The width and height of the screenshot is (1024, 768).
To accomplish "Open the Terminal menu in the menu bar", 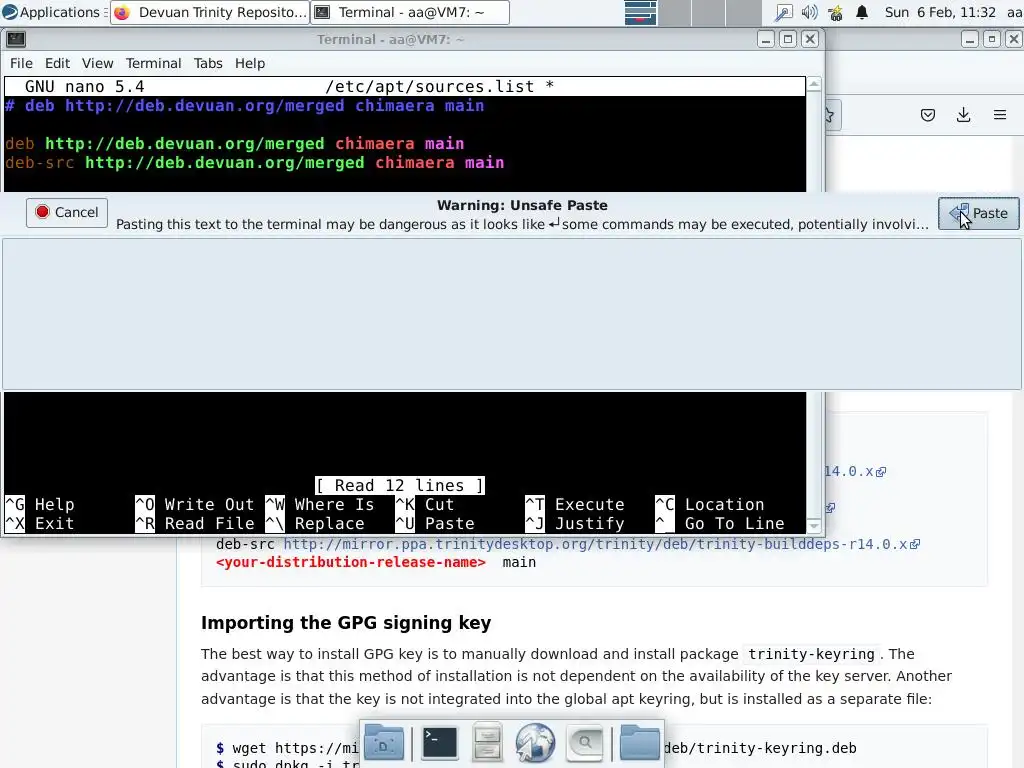I will tap(153, 63).
